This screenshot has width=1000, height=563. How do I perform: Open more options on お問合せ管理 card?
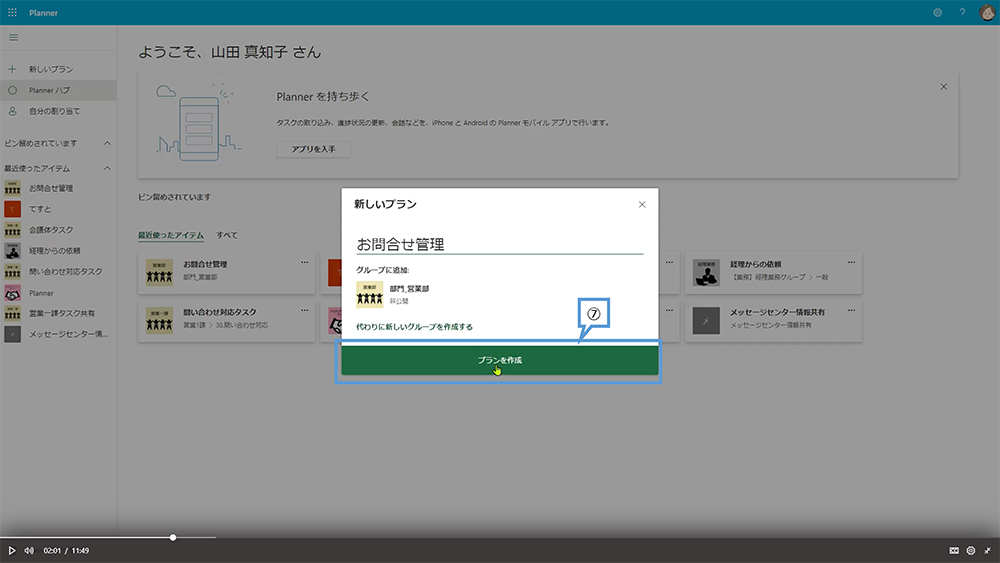pos(304,262)
